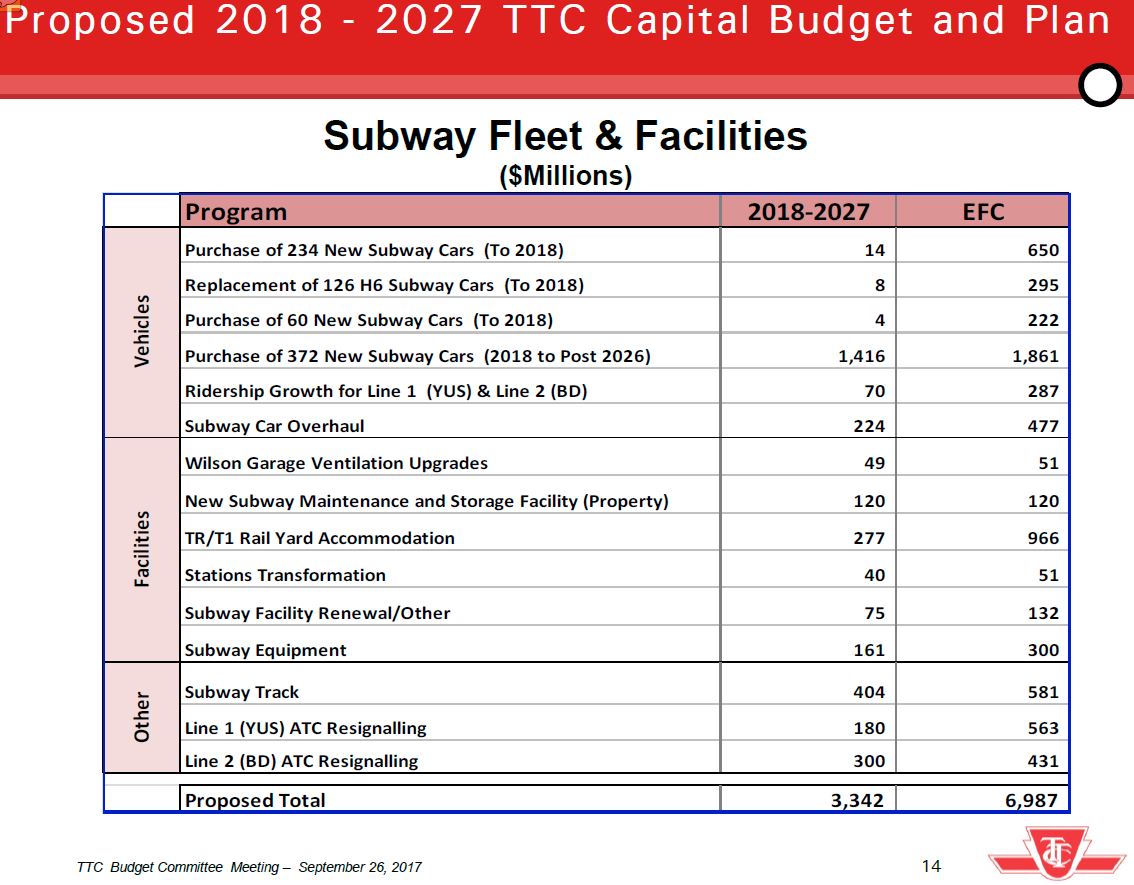Click the 'Facilities' category label
The width and height of the screenshot is (1134, 885).
[142, 549]
